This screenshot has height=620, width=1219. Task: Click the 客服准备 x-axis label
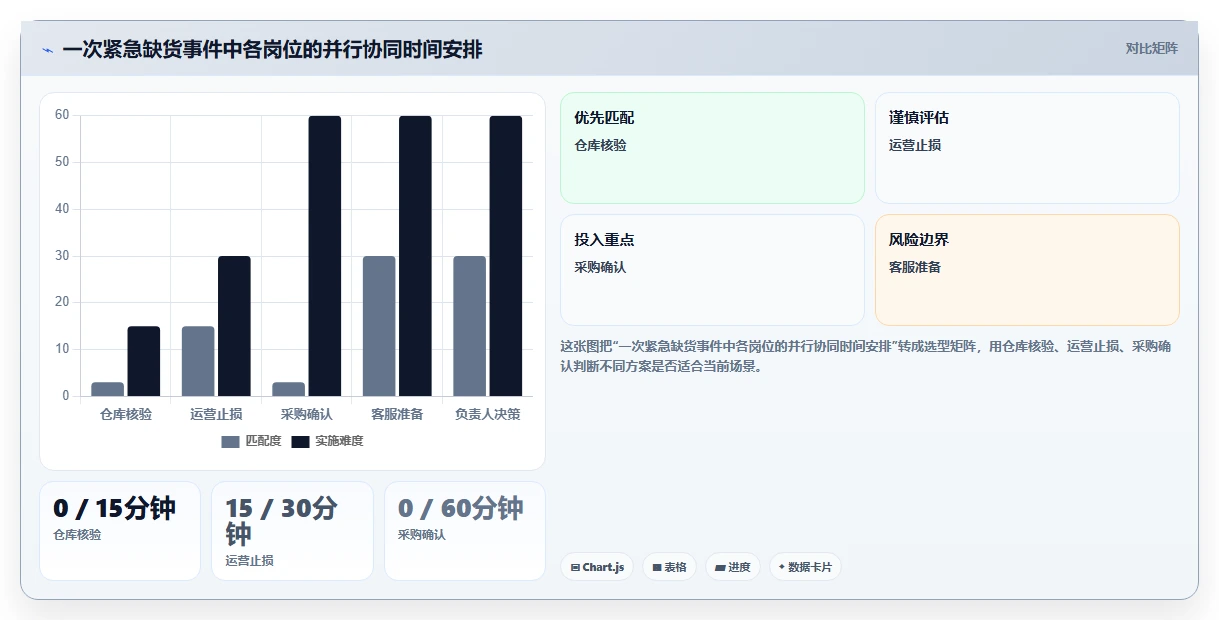tap(397, 414)
